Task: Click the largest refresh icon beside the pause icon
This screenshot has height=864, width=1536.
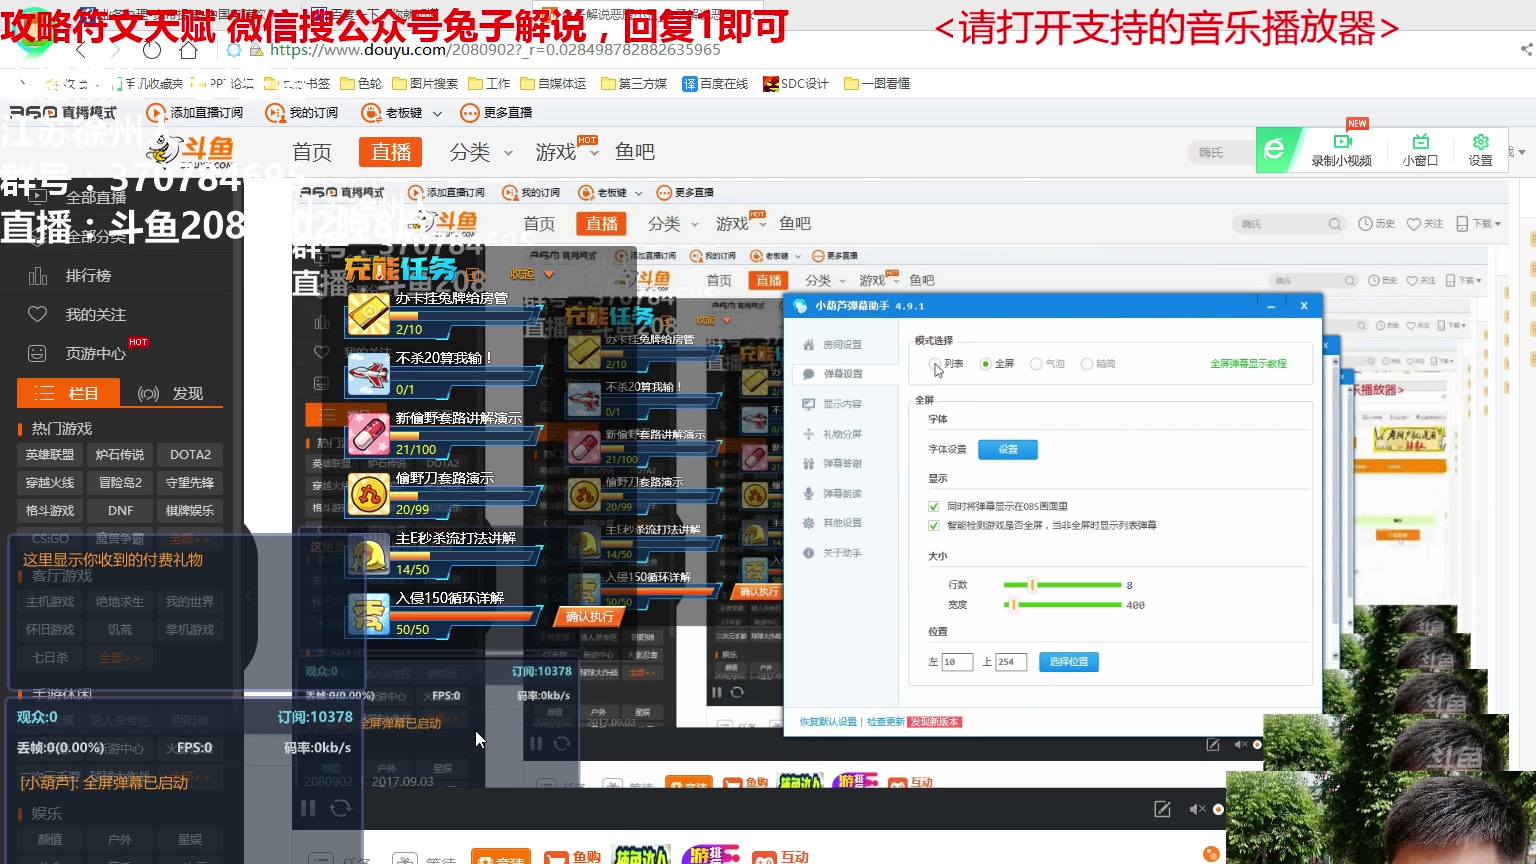Action: 340,808
